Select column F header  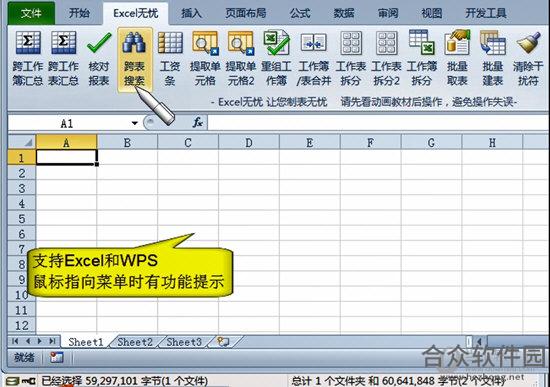point(370,142)
